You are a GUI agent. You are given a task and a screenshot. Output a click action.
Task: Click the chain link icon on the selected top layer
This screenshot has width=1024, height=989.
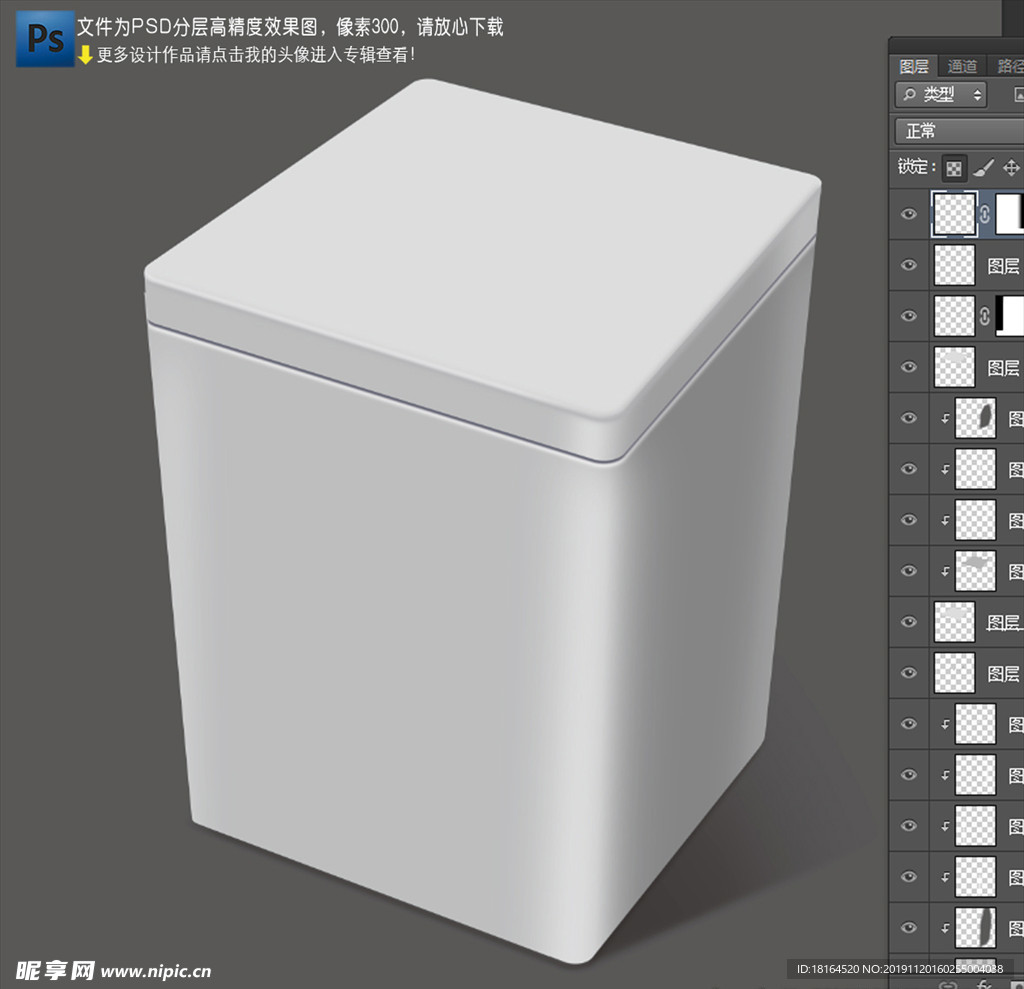(985, 214)
